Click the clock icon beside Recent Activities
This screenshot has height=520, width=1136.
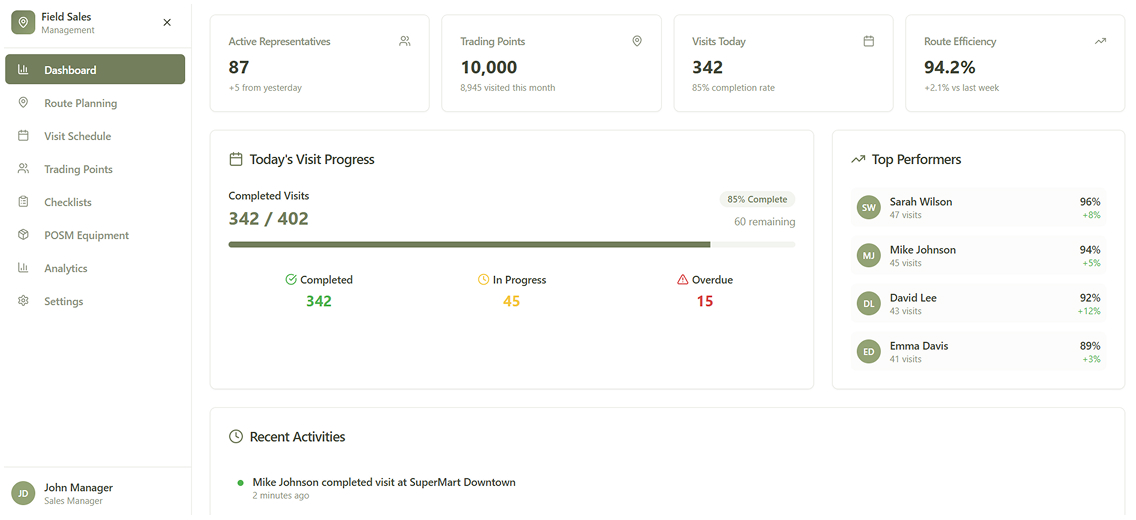(236, 437)
